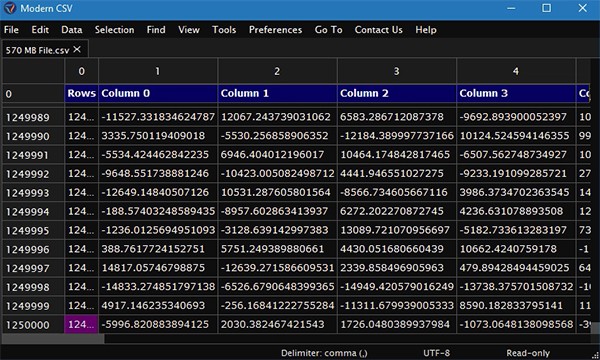600x360 pixels.
Task: Open the Contact Us menu
Action: pos(378,30)
